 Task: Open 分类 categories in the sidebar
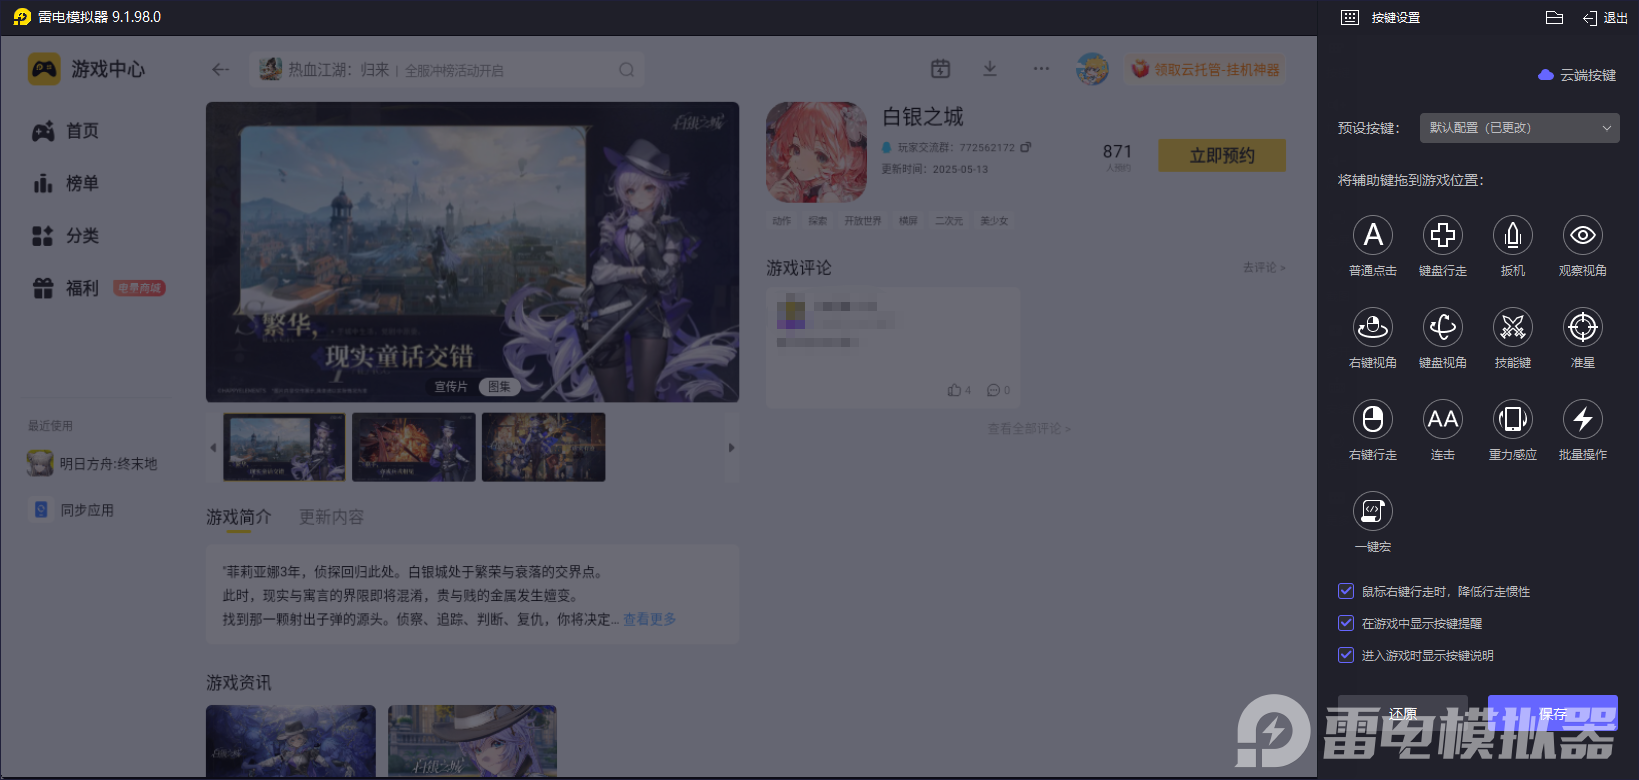click(x=66, y=236)
